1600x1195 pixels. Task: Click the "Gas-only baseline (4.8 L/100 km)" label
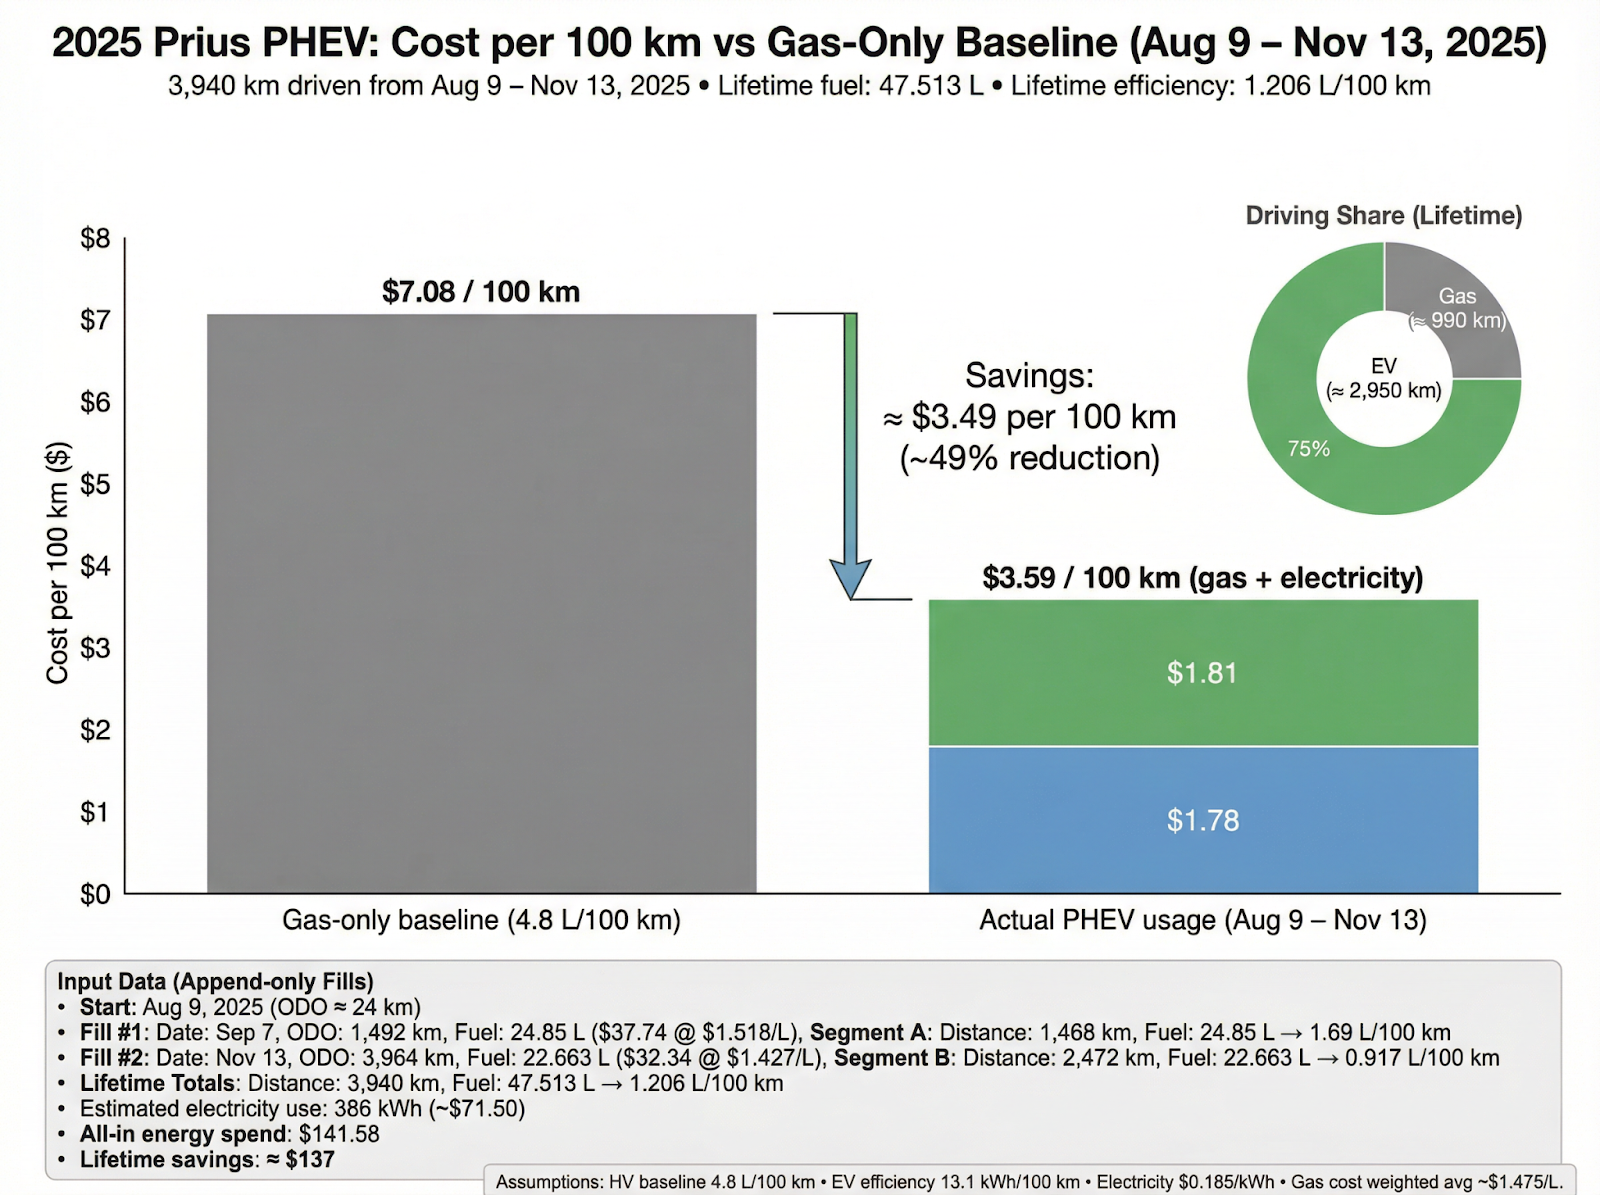[481, 920]
